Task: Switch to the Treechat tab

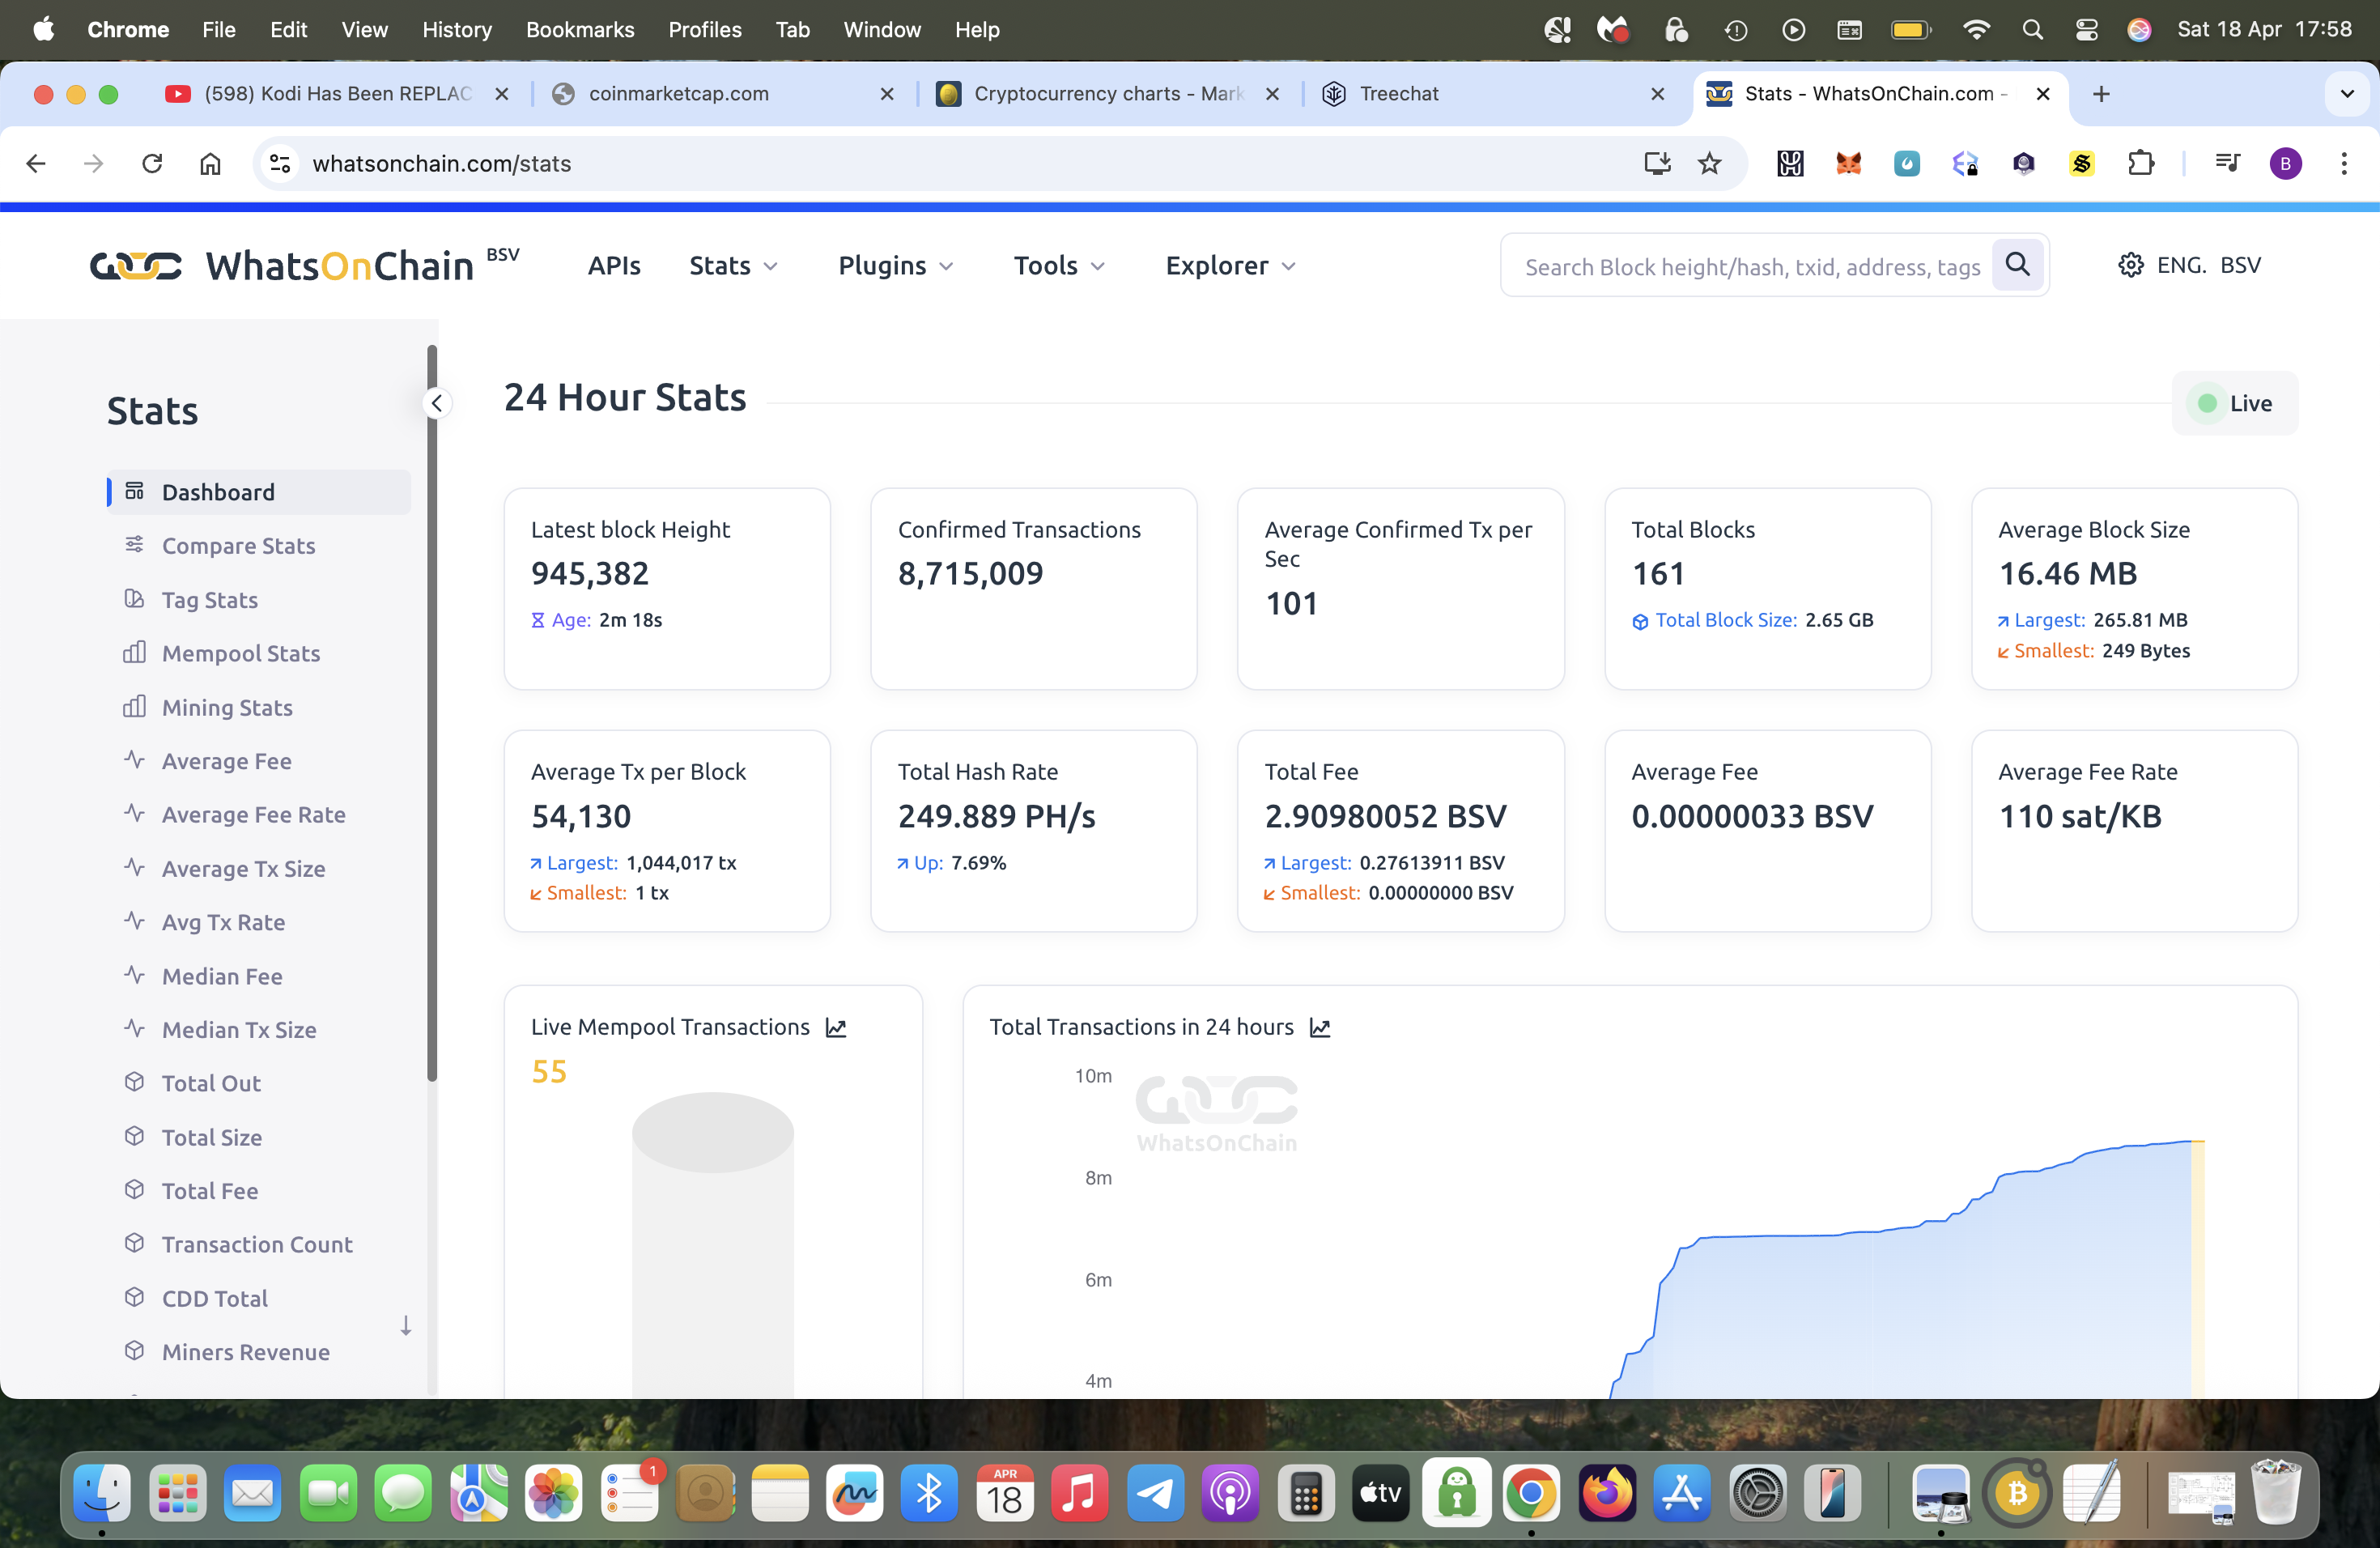Action: pyautogui.click(x=1495, y=94)
